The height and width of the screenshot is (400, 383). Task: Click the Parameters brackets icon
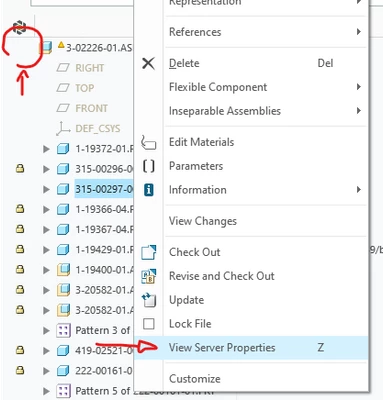point(148,166)
